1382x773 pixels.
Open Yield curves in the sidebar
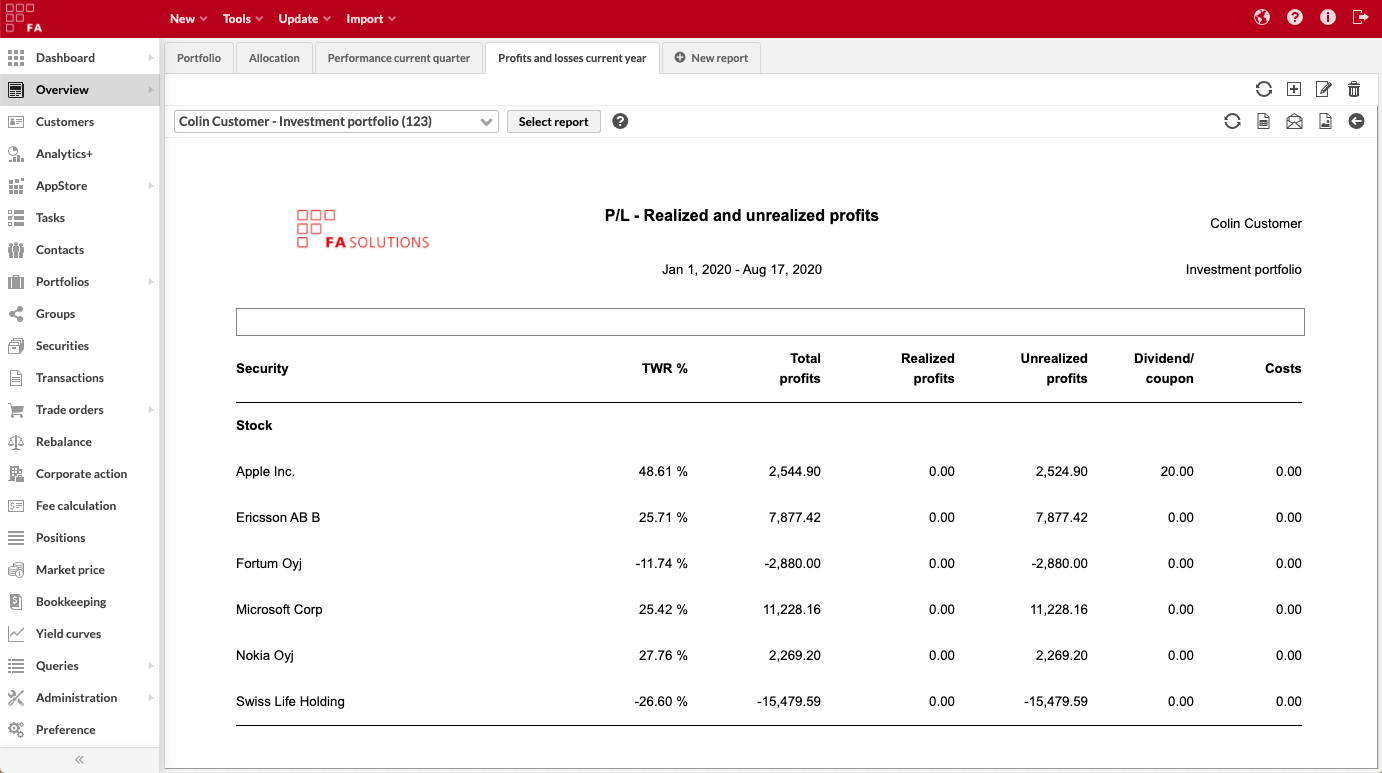[79, 634]
